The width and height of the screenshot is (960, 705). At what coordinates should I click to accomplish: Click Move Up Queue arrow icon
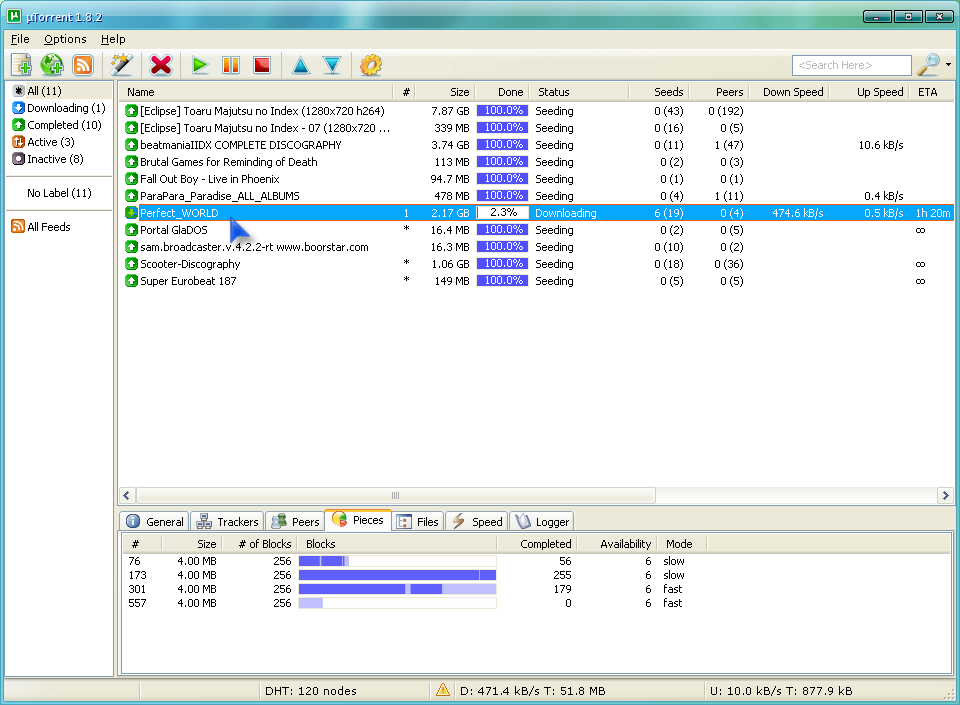tap(301, 65)
